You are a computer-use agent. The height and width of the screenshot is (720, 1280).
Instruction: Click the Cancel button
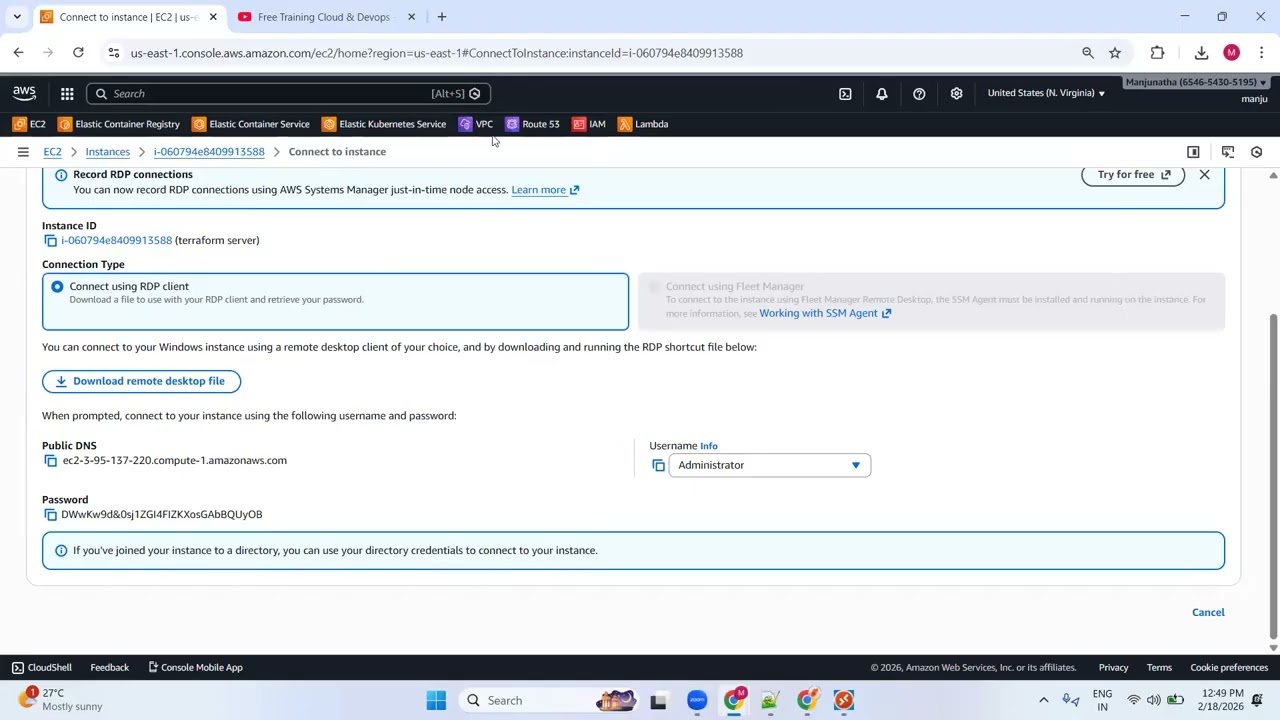(x=1208, y=612)
